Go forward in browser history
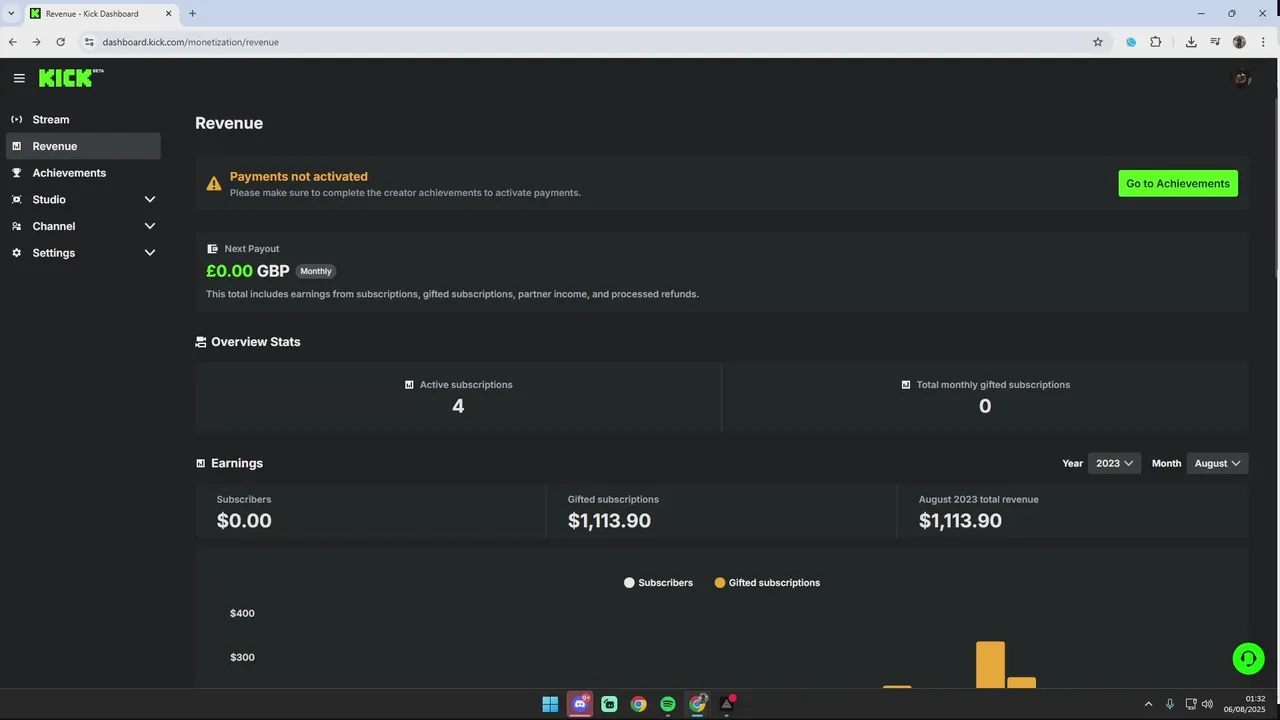The height and width of the screenshot is (720, 1280). 37,42
